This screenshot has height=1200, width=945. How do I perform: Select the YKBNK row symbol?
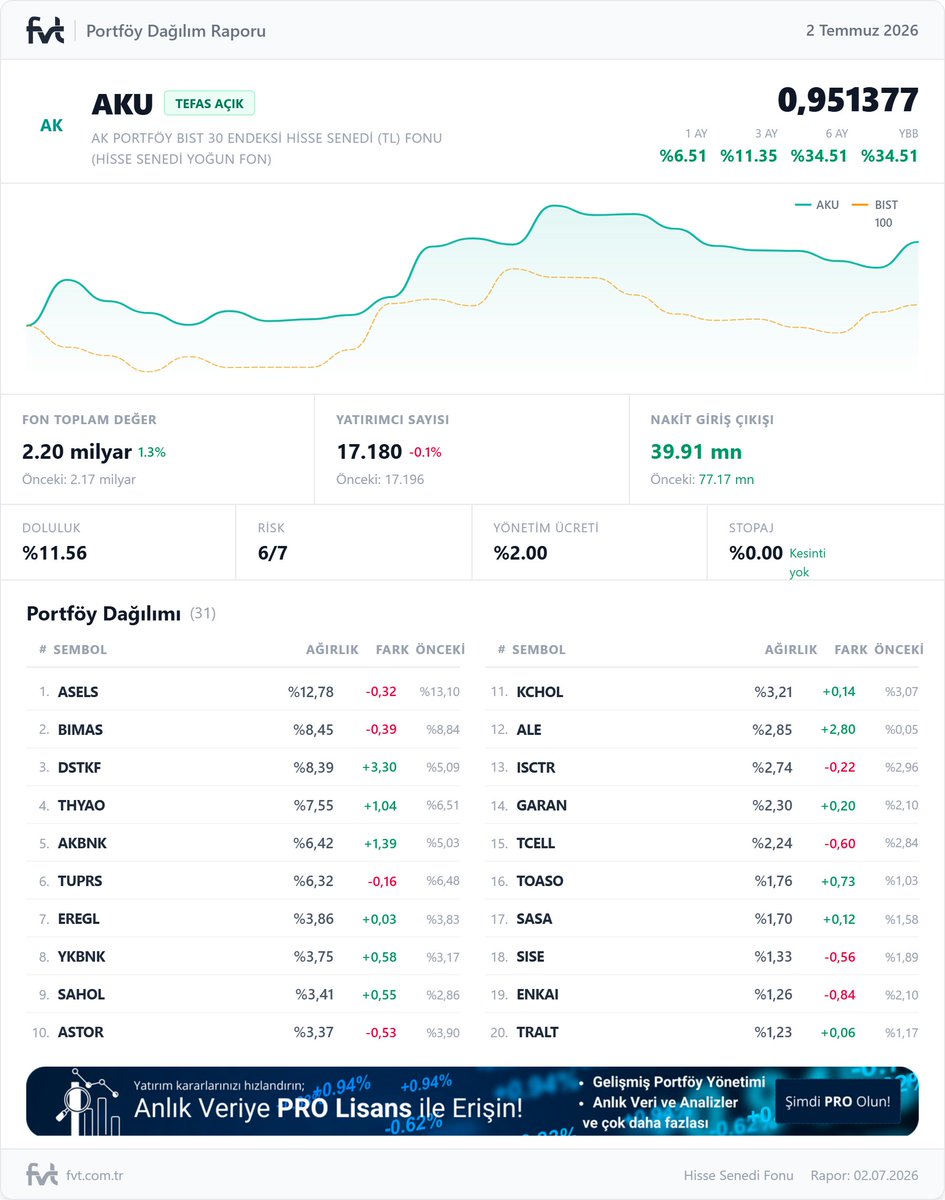coord(81,957)
